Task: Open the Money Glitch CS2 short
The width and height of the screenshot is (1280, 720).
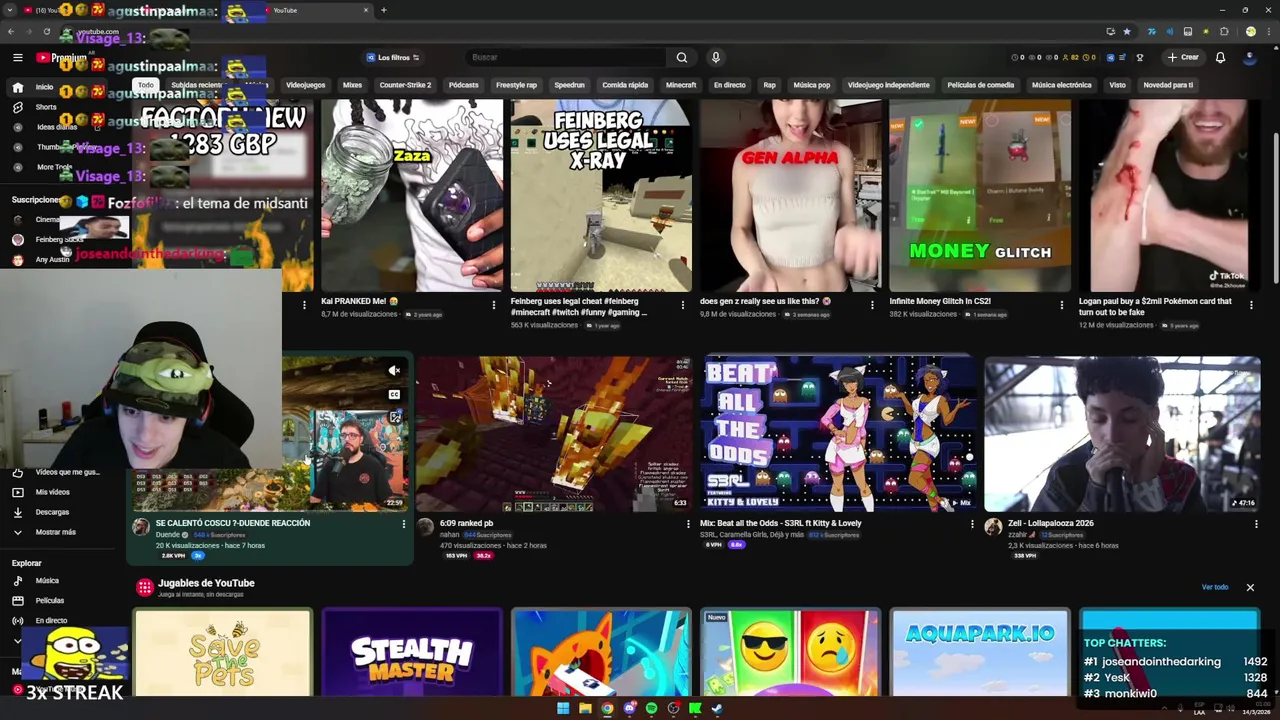Action: pyautogui.click(x=980, y=195)
